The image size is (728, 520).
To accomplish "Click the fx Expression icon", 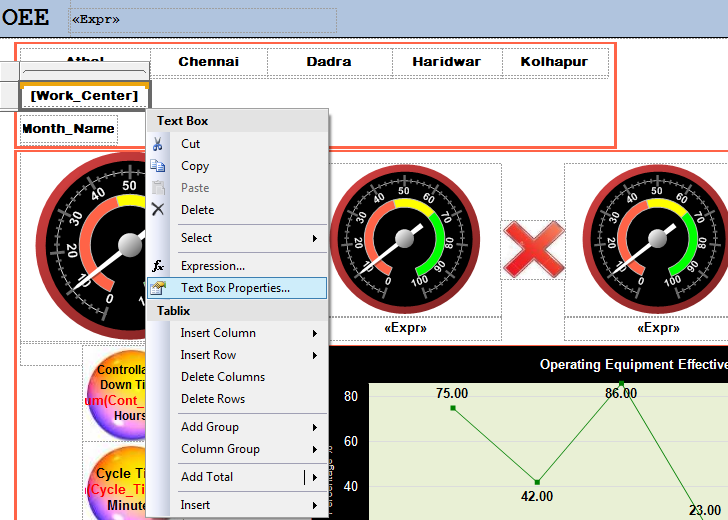I will [157, 266].
